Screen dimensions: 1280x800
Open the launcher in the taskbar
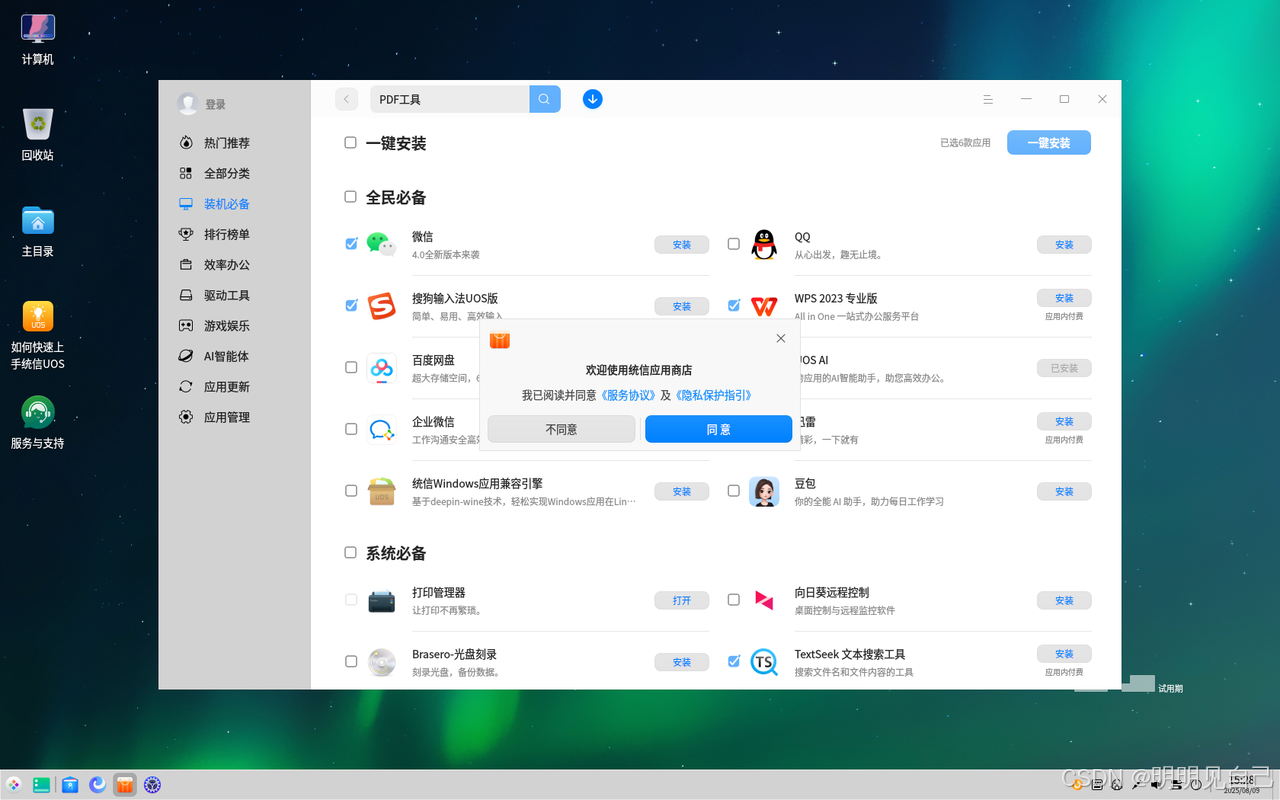point(14,785)
